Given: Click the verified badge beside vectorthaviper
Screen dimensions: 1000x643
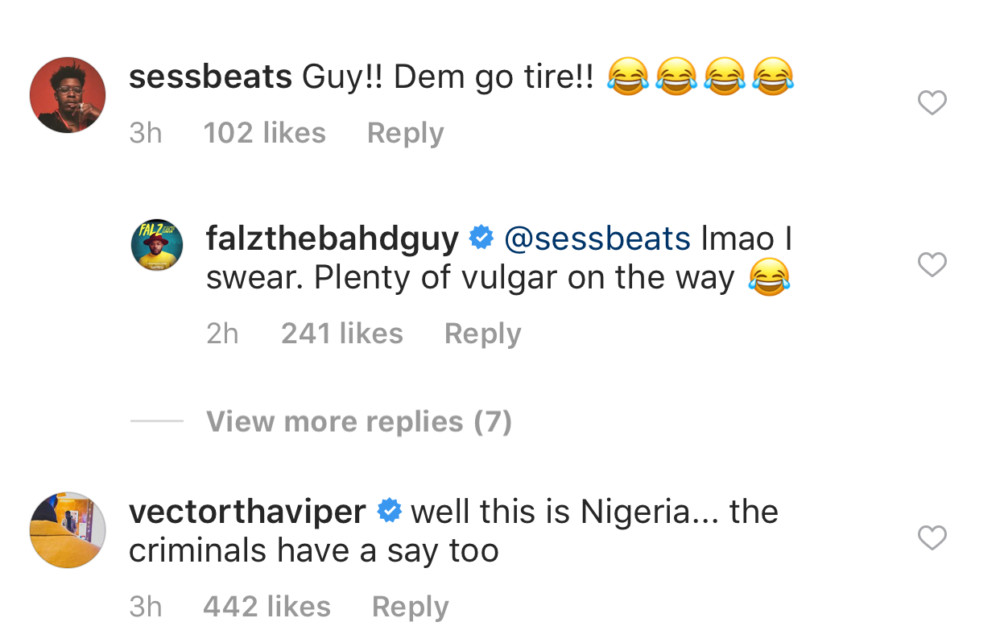Looking at the screenshot, I should 389,512.
